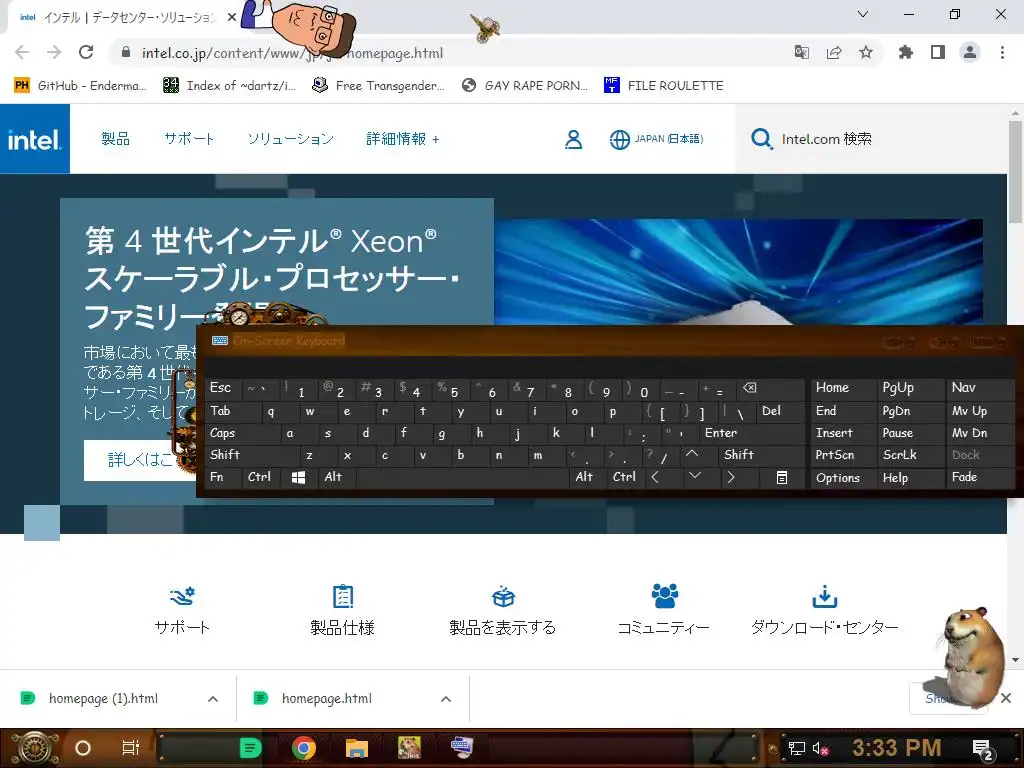Click the Intel logo
This screenshot has width=1024, height=768.
(x=35, y=139)
